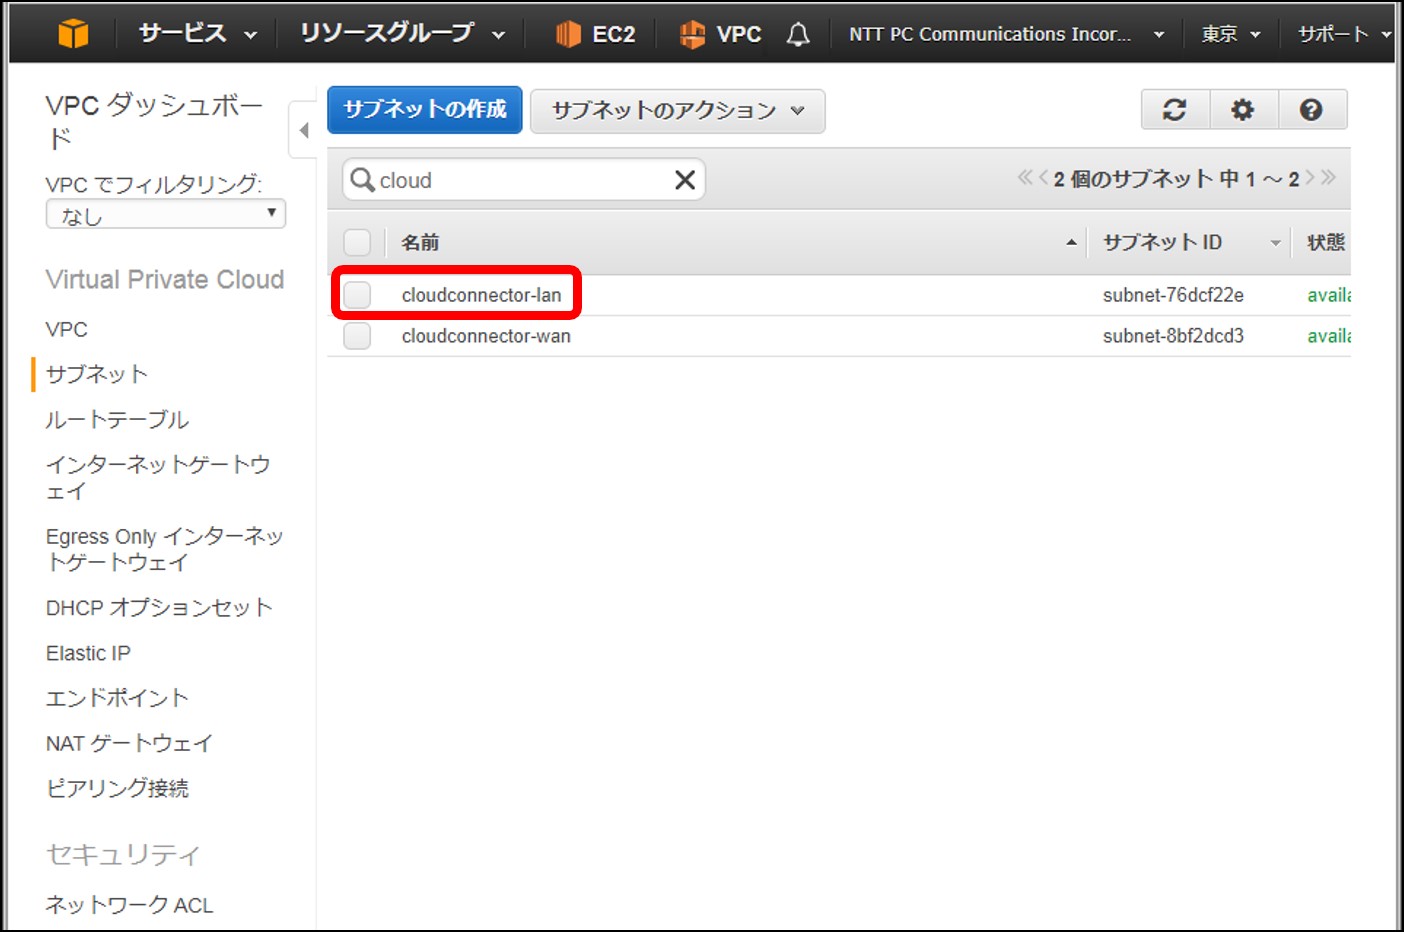
Task: Select VPC in the sidebar
Action: 67,329
